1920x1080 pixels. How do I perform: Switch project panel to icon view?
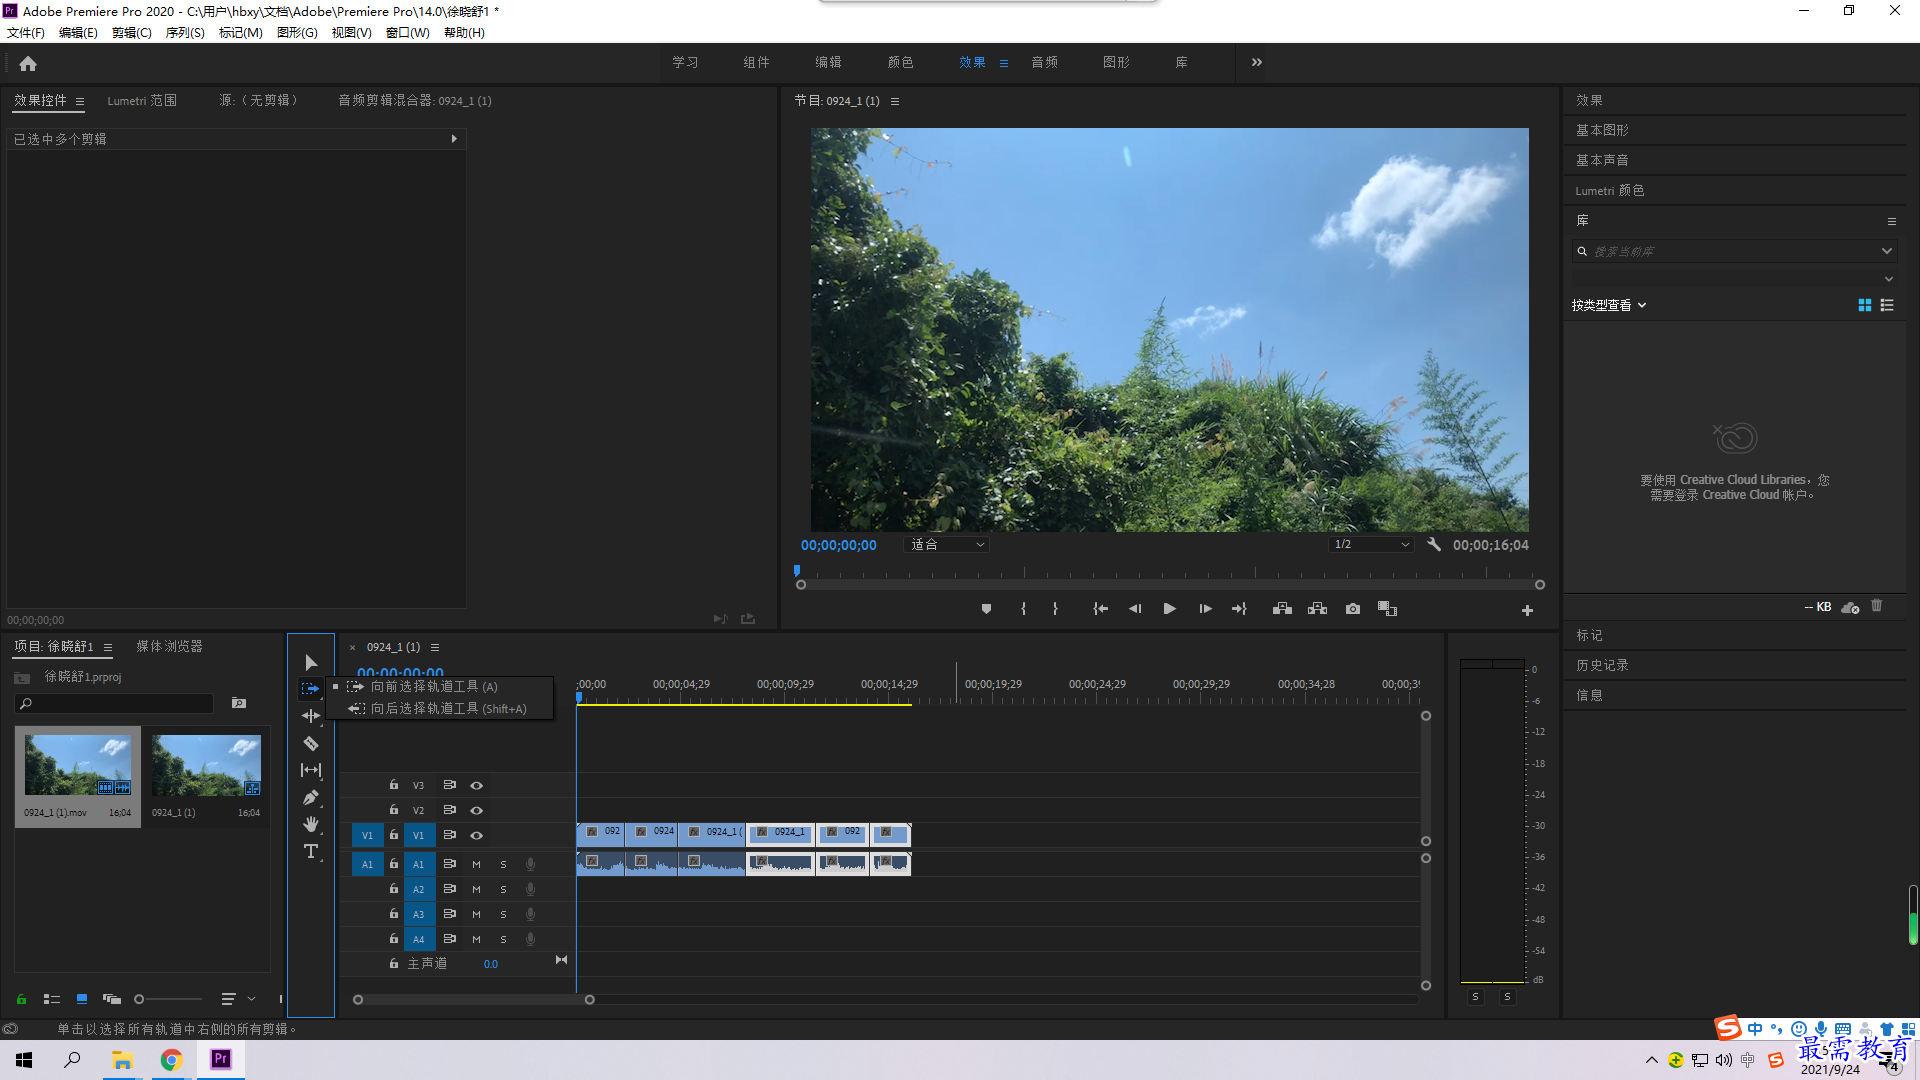(x=82, y=998)
